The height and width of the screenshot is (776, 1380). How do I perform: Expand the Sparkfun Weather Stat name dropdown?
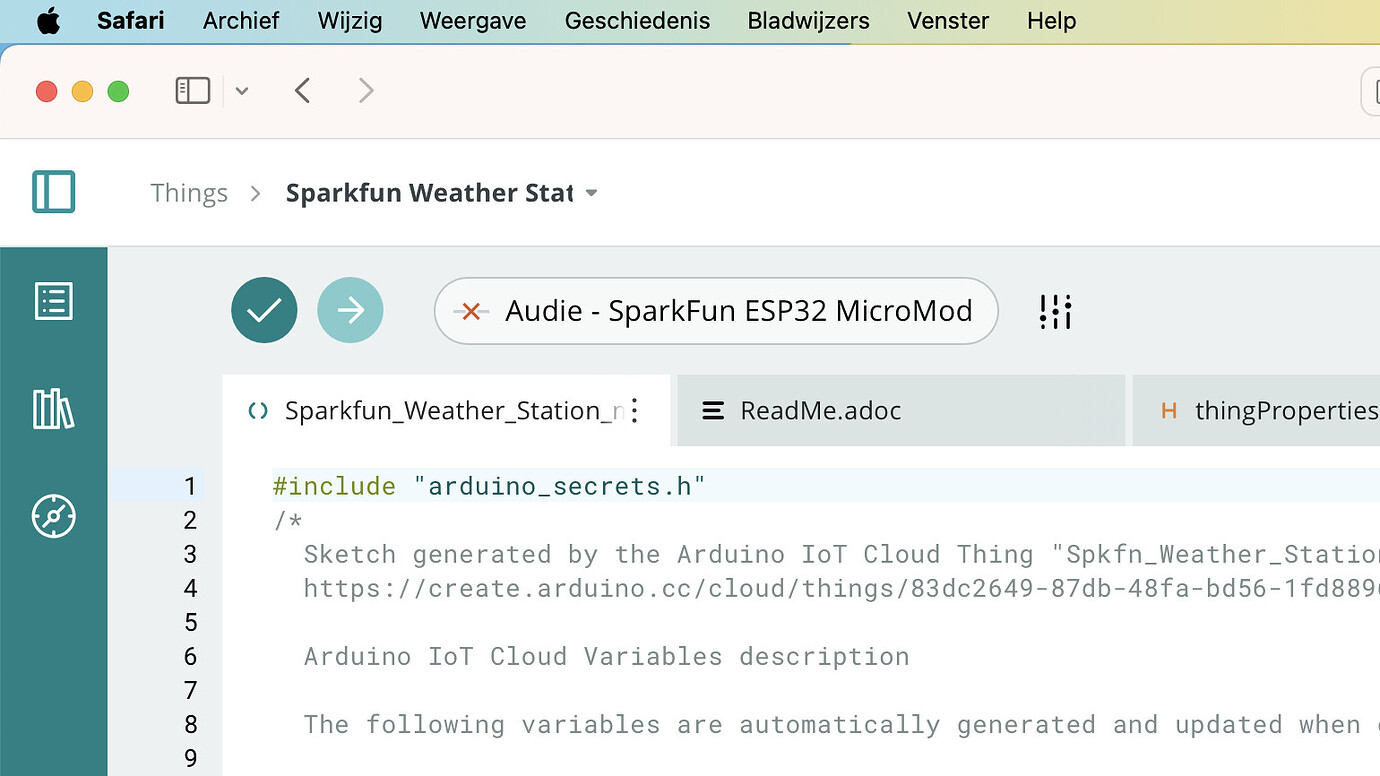[591, 192]
